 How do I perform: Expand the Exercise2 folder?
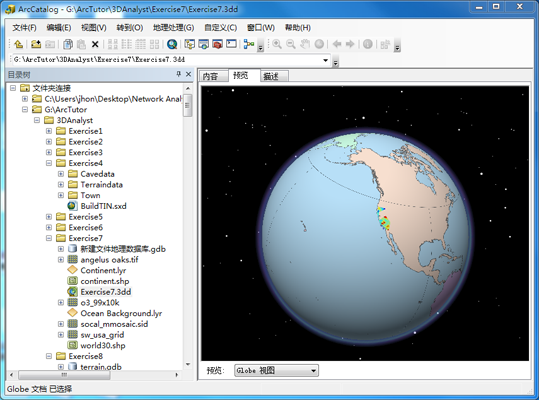coord(49,142)
